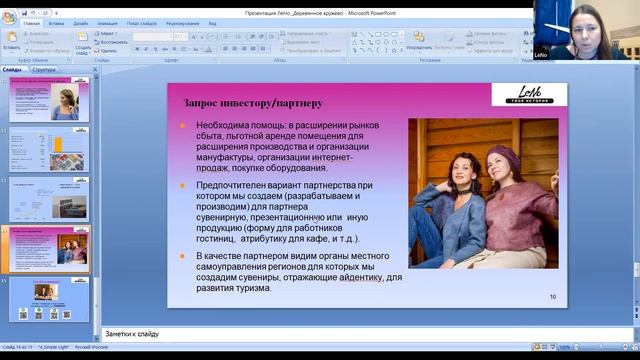Click Преобразовать в SmartArt
This screenshot has height=360, width=640.
pos(311,51)
